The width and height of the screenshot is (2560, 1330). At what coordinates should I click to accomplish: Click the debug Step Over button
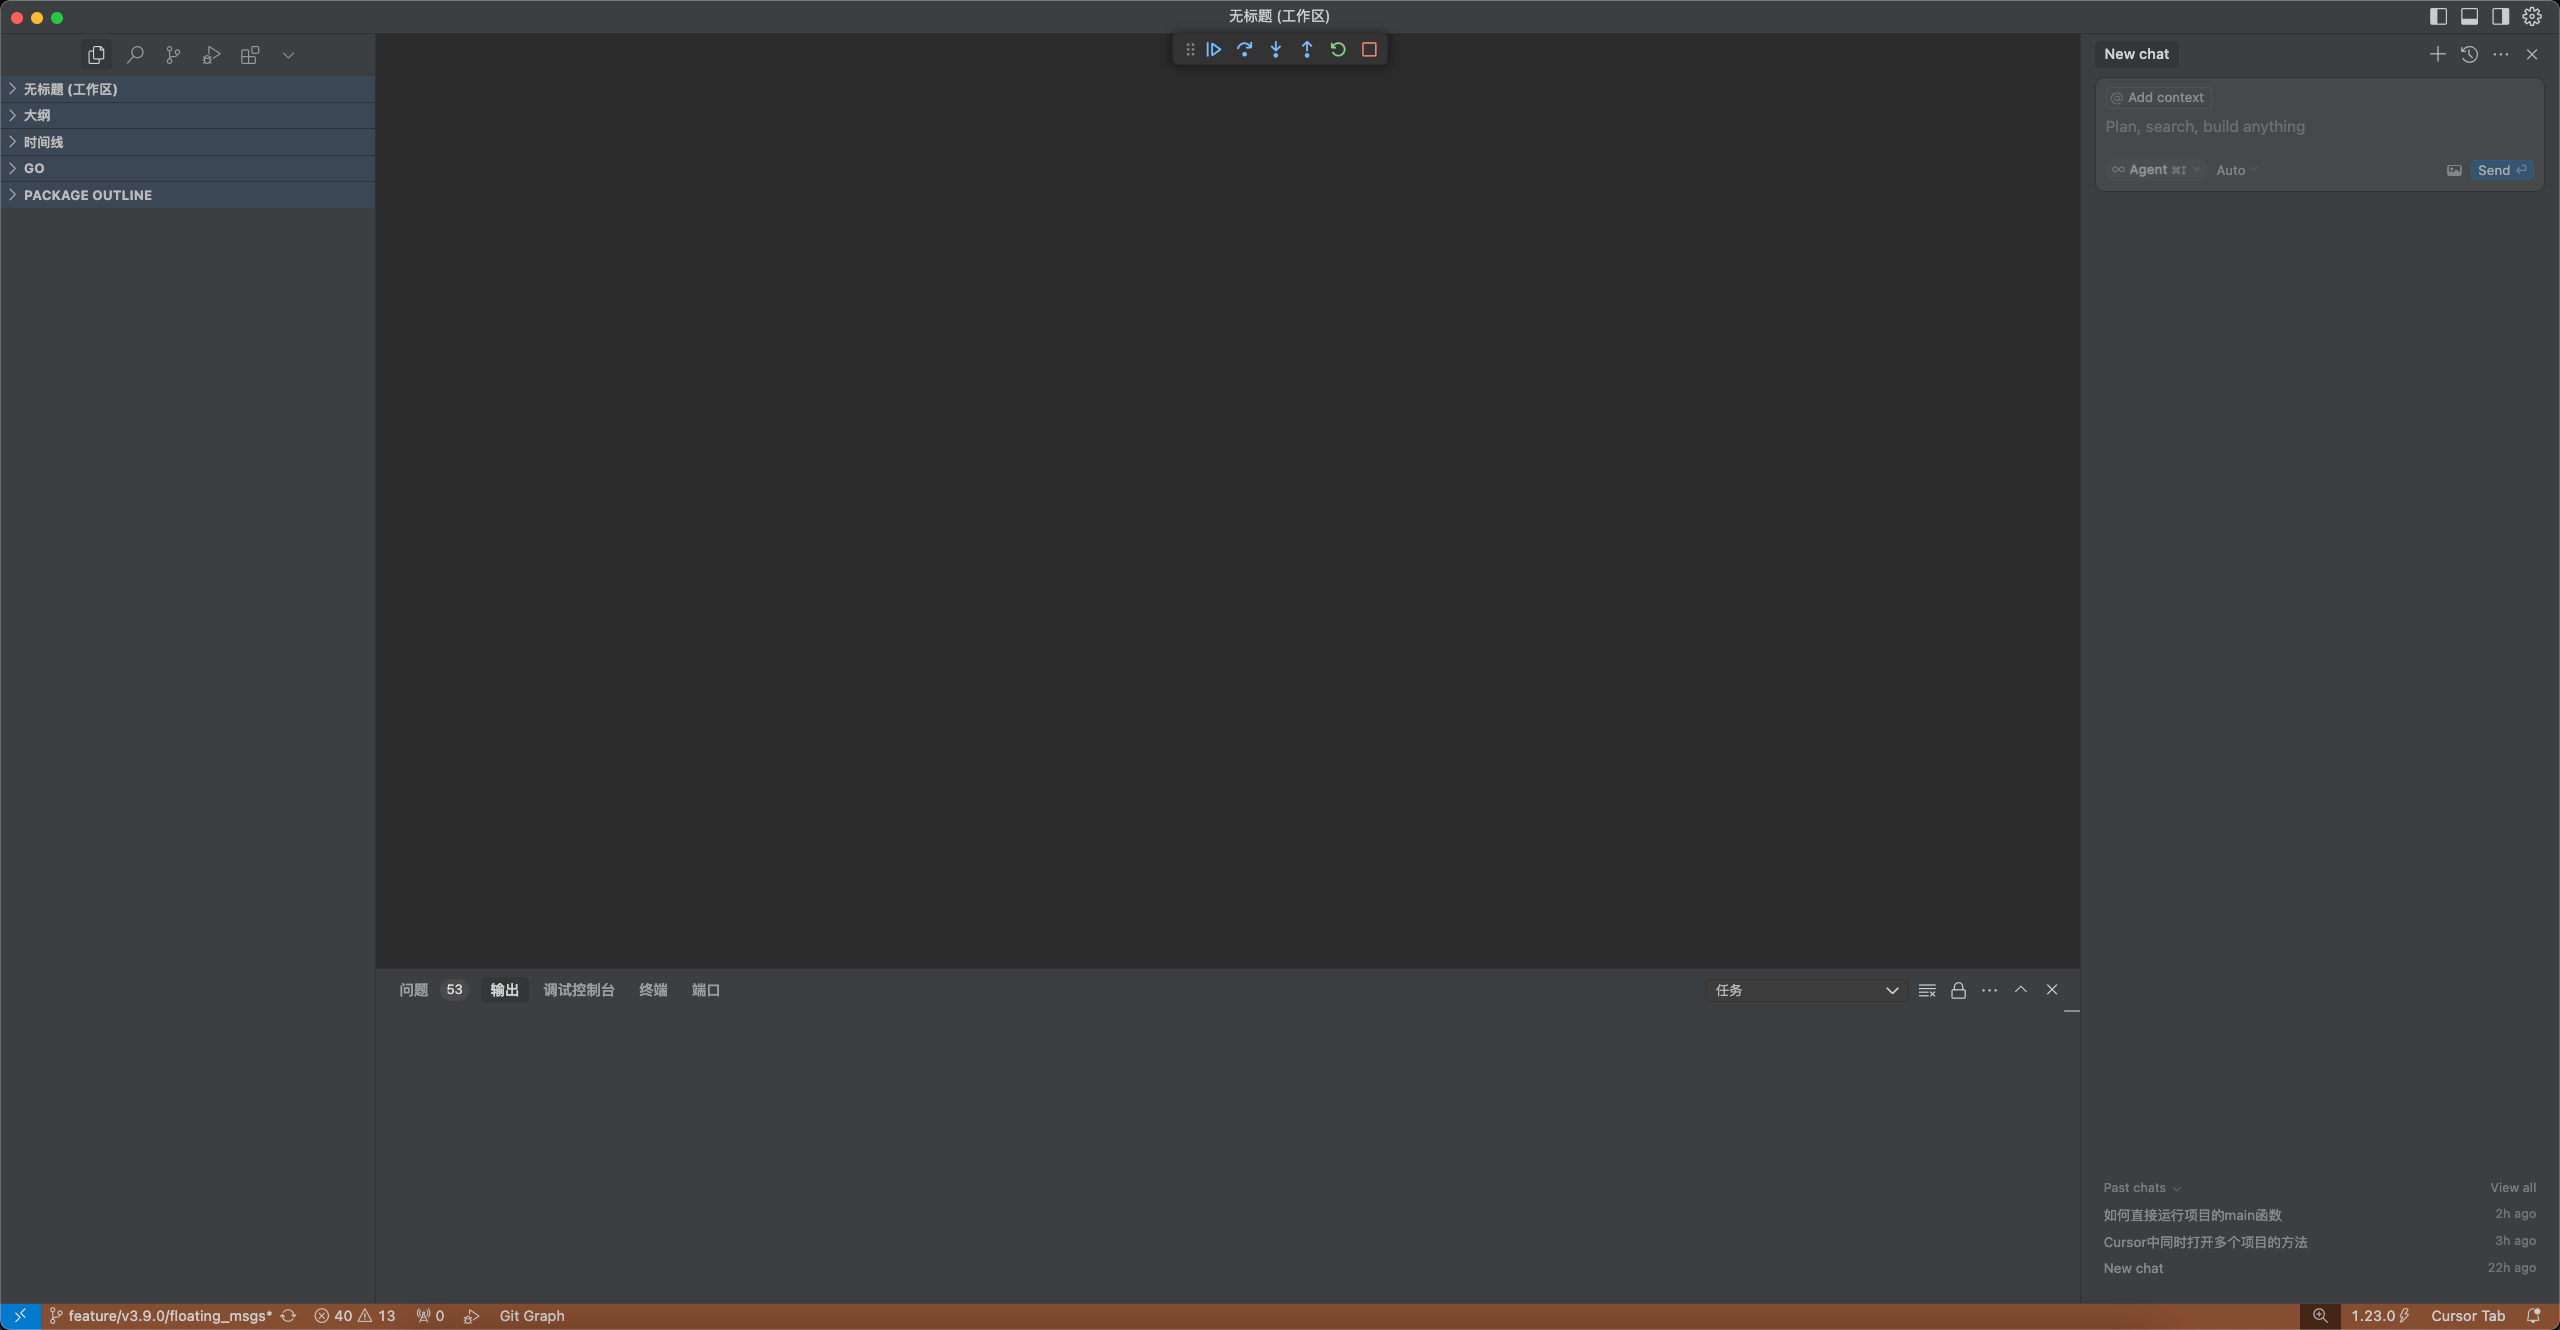coord(1244,49)
